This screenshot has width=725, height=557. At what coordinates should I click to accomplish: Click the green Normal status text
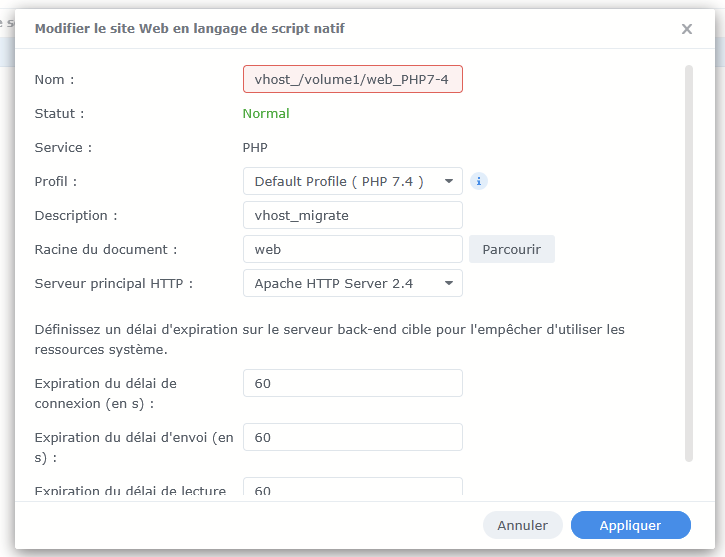coord(266,113)
